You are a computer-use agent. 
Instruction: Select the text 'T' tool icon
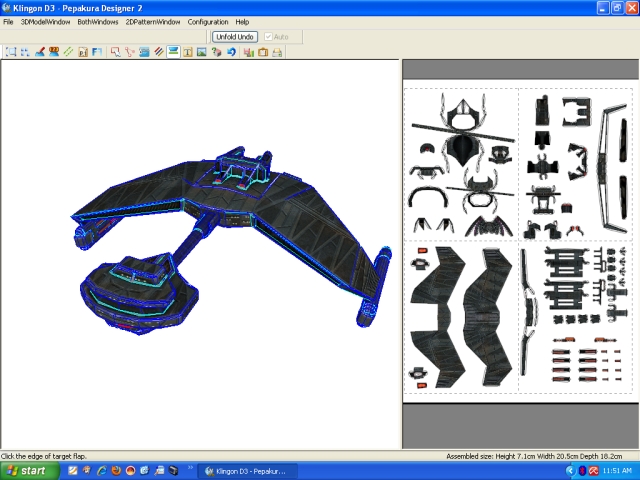pyautogui.click(x=187, y=52)
